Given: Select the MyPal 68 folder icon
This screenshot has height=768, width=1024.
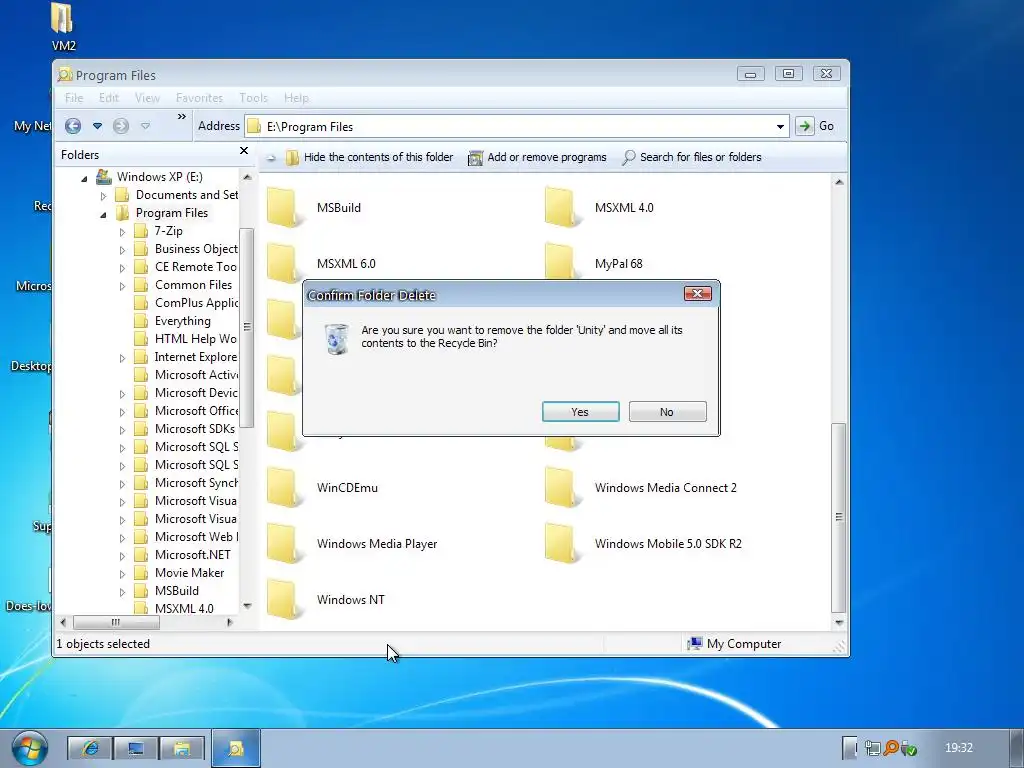Looking at the screenshot, I should click(561, 261).
